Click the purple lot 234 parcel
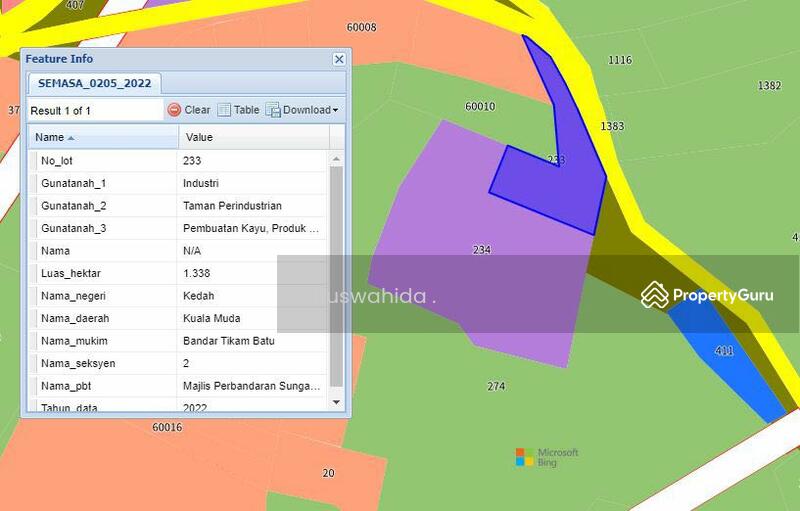 pos(470,270)
